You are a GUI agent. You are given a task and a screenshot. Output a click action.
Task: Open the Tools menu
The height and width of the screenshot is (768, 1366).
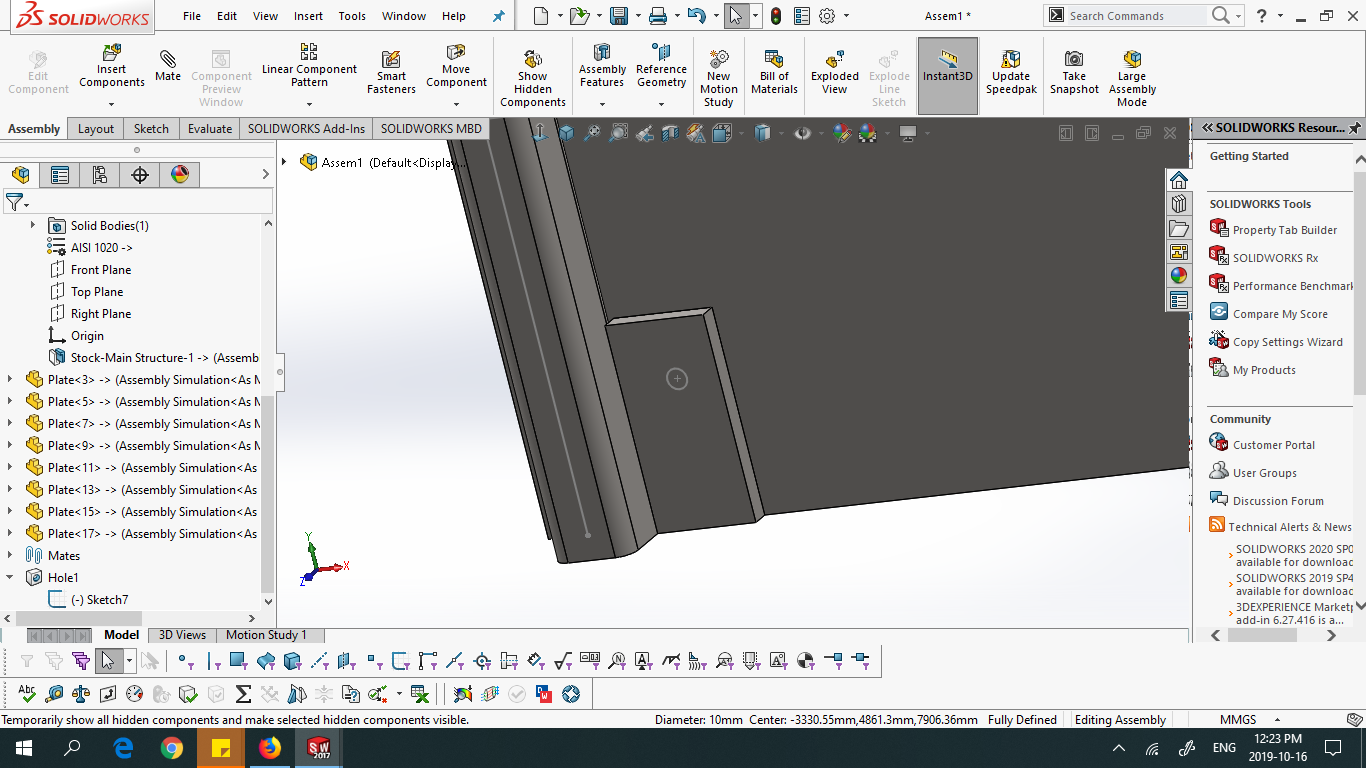[x=352, y=16]
